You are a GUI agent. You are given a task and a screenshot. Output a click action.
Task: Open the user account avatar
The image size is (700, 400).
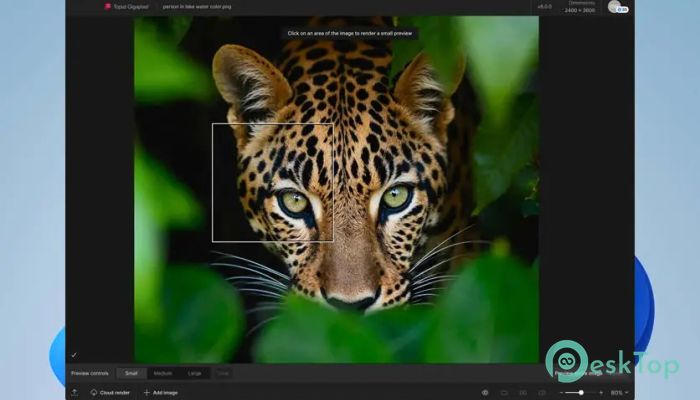pos(614,6)
